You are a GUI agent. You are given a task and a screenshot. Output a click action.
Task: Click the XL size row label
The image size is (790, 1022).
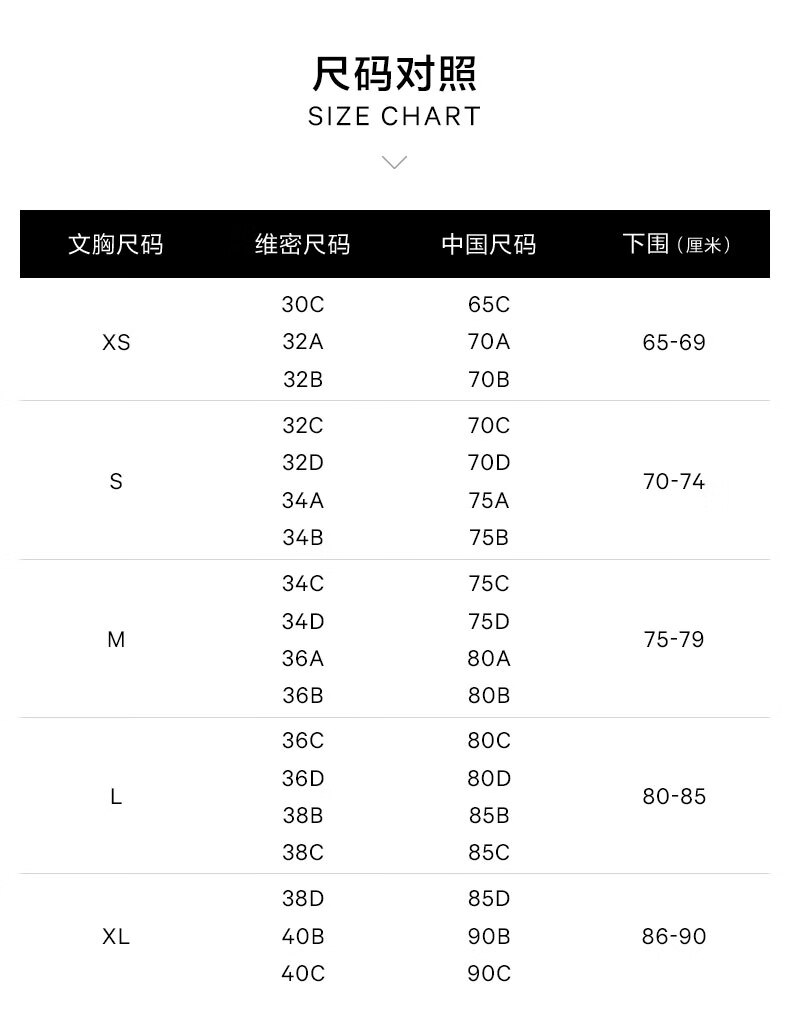click(116, 936)
